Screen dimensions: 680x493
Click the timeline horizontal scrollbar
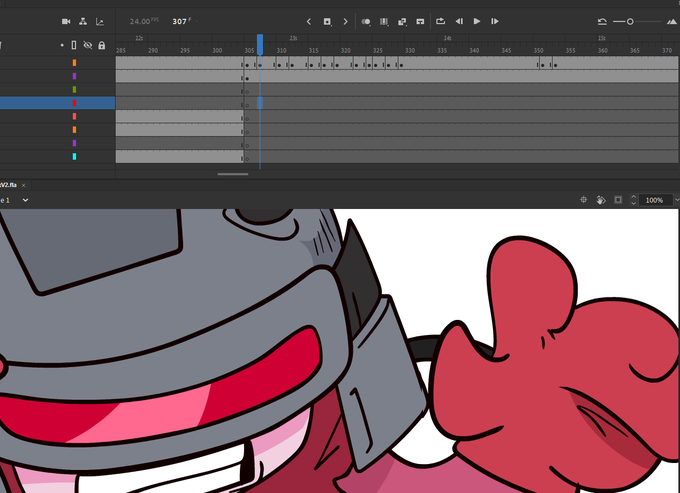pos(233,174)
